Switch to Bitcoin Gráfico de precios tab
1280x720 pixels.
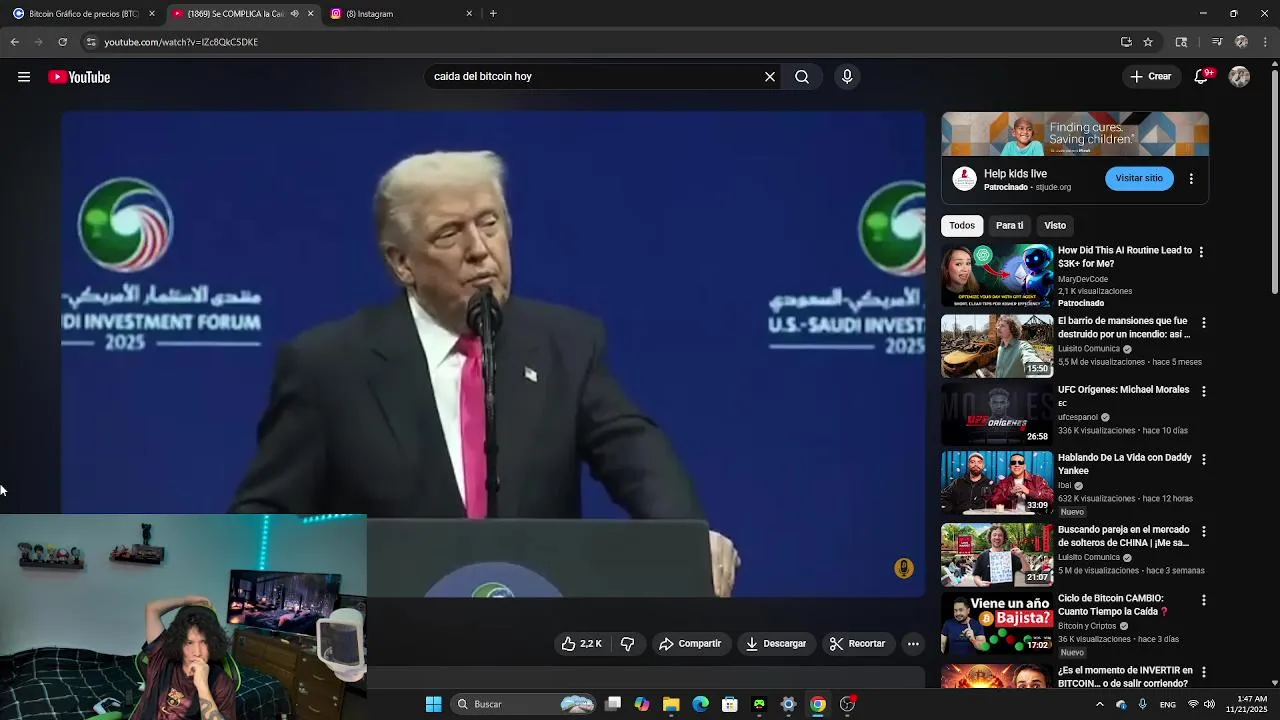click(84, 14)
